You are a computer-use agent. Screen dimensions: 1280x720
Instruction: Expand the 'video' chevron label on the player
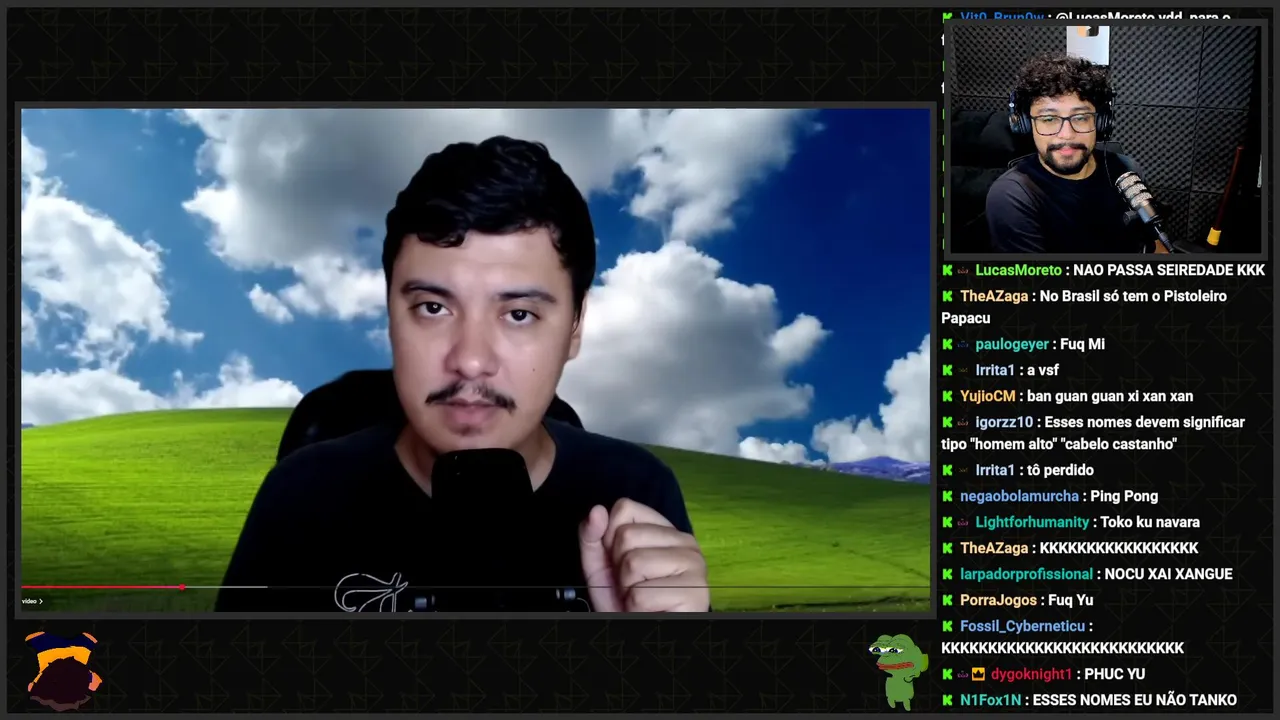click(x=33, y=601)
